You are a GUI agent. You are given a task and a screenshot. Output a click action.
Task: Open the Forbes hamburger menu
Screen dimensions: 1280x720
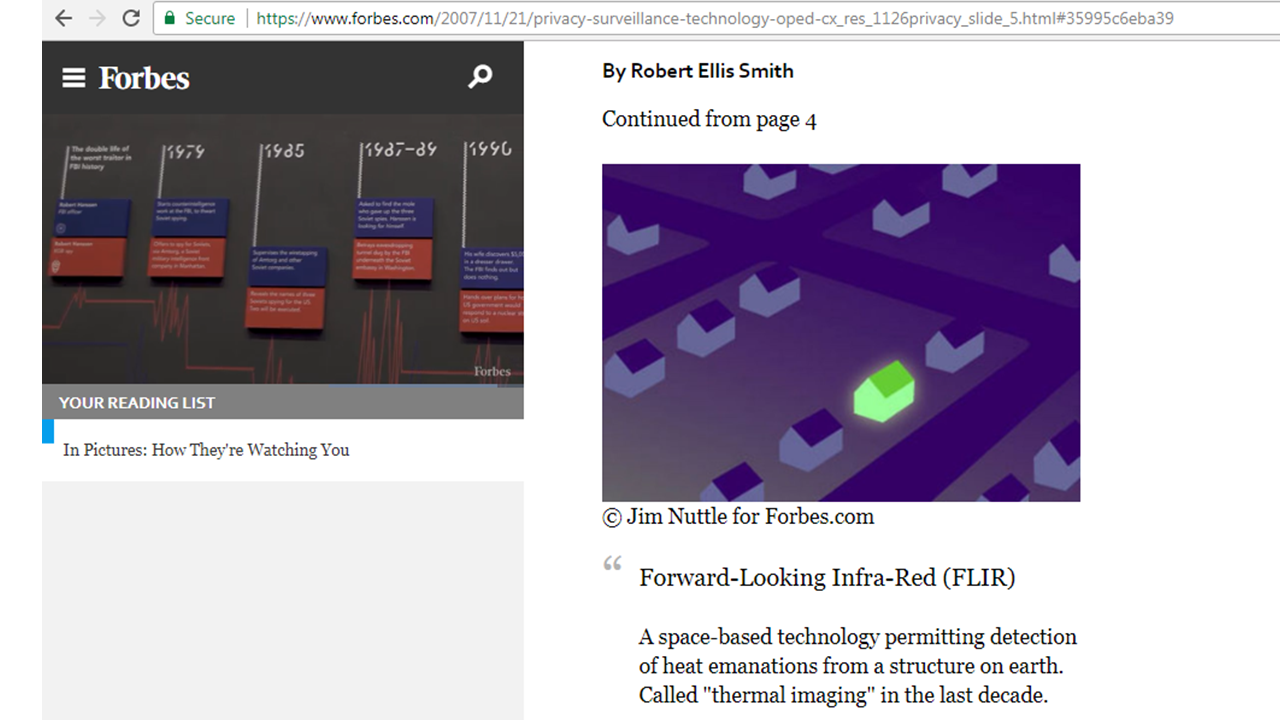pos(74,78)
